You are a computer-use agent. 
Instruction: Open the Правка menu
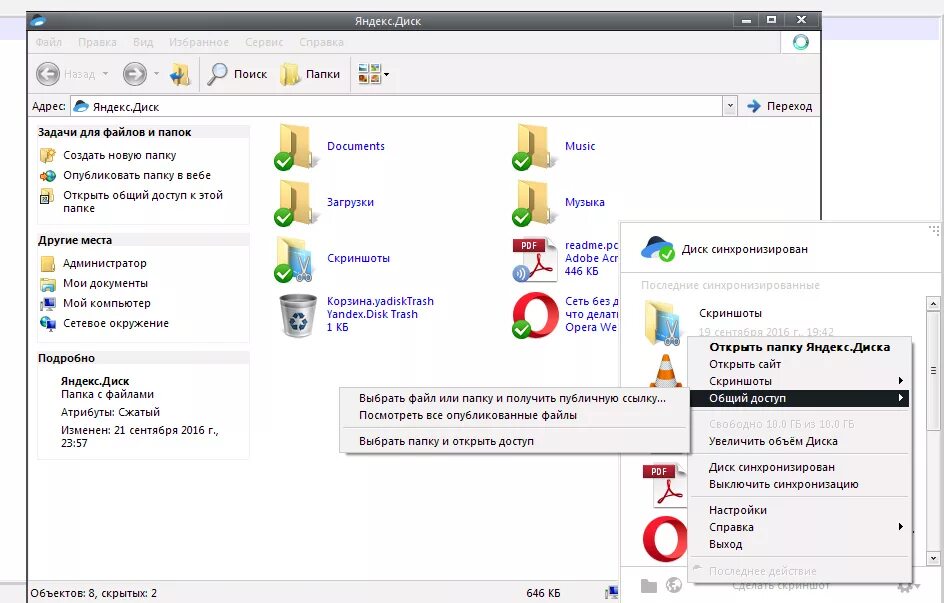97,42
